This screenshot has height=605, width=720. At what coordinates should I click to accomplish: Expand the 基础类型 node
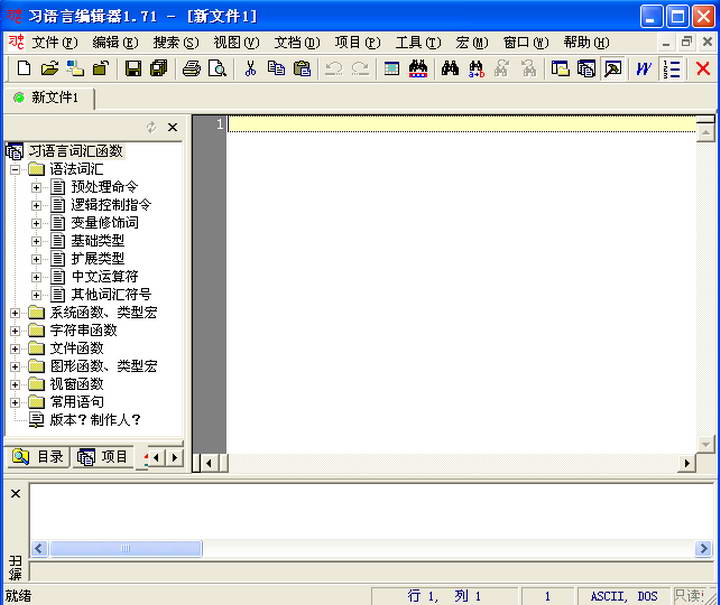36,241
